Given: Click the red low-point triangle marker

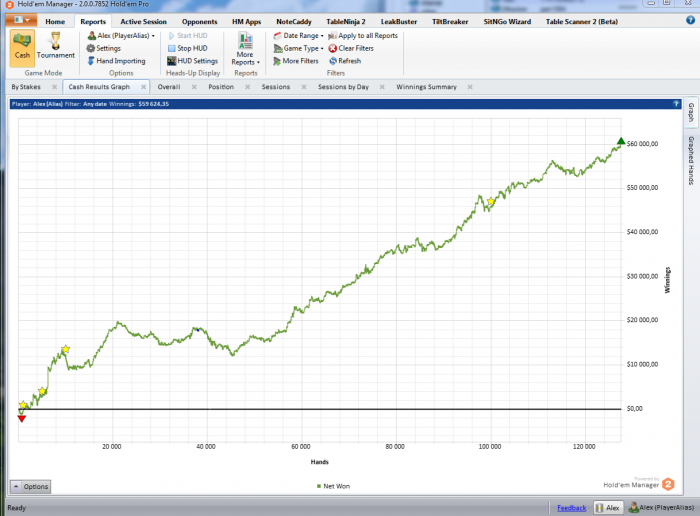Looking at the screenshot, I should (21, 419).
